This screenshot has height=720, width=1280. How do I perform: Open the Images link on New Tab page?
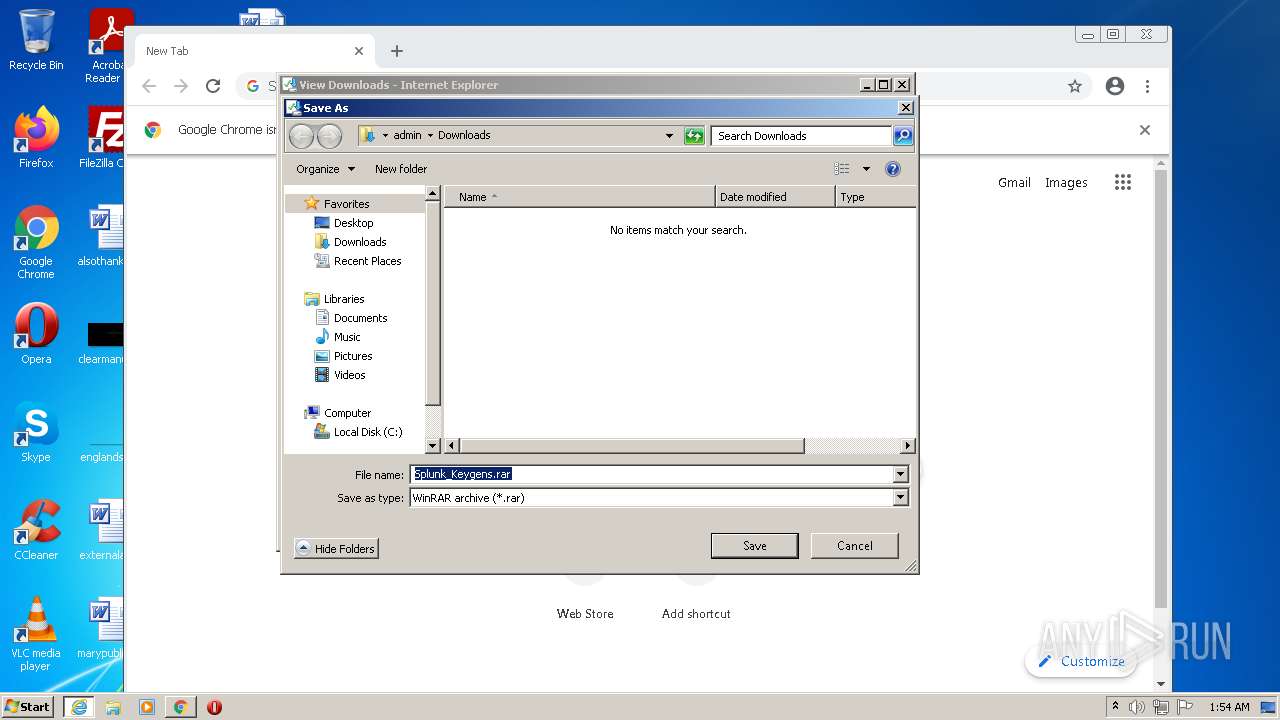1066,183
